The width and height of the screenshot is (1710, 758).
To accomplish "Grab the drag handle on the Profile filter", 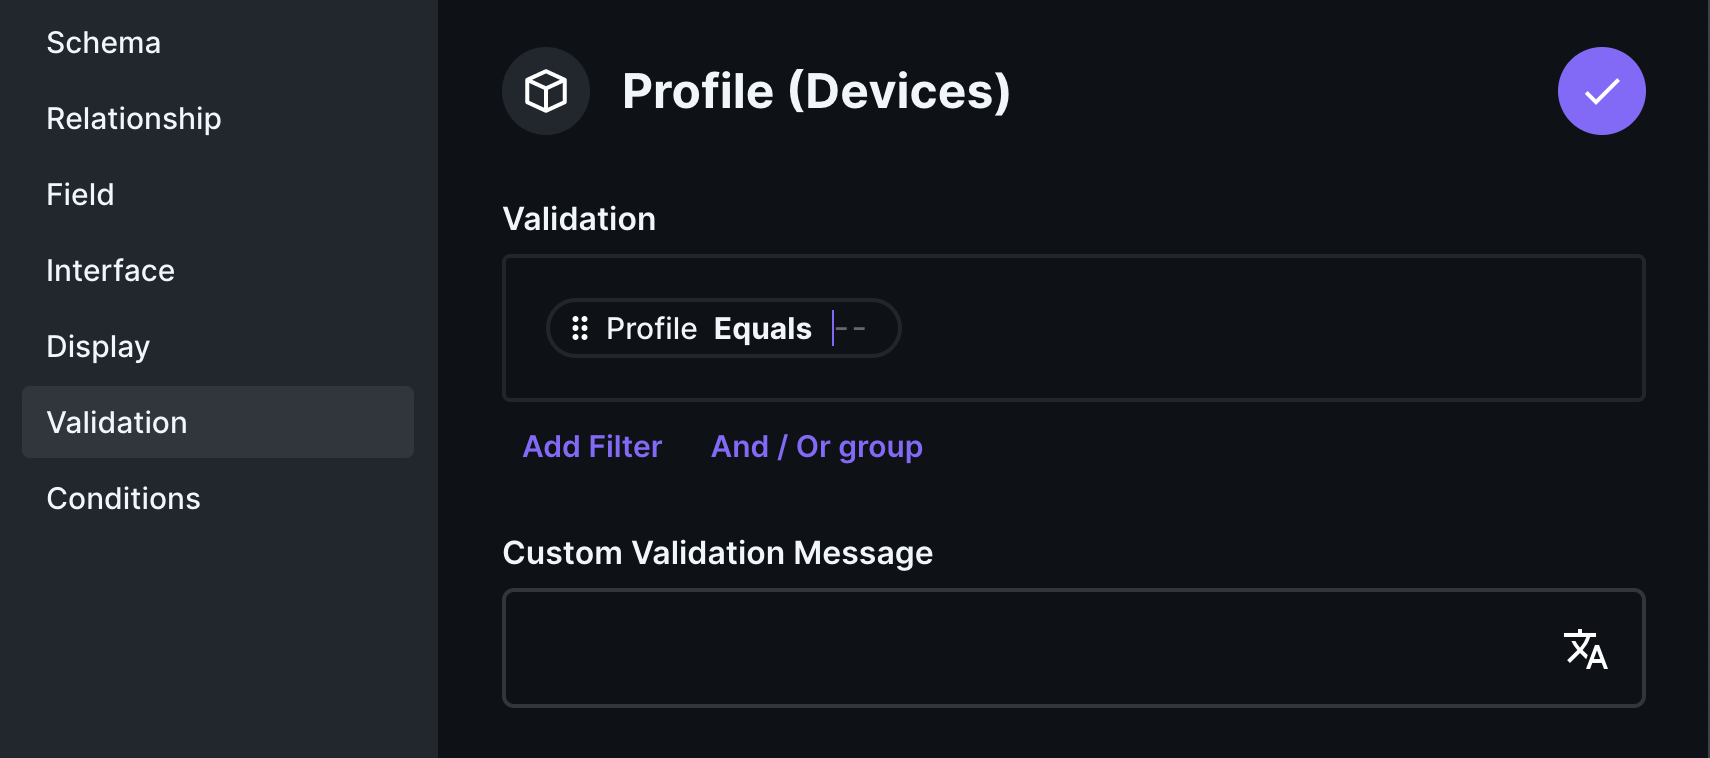I will click(x=580, y=328).
